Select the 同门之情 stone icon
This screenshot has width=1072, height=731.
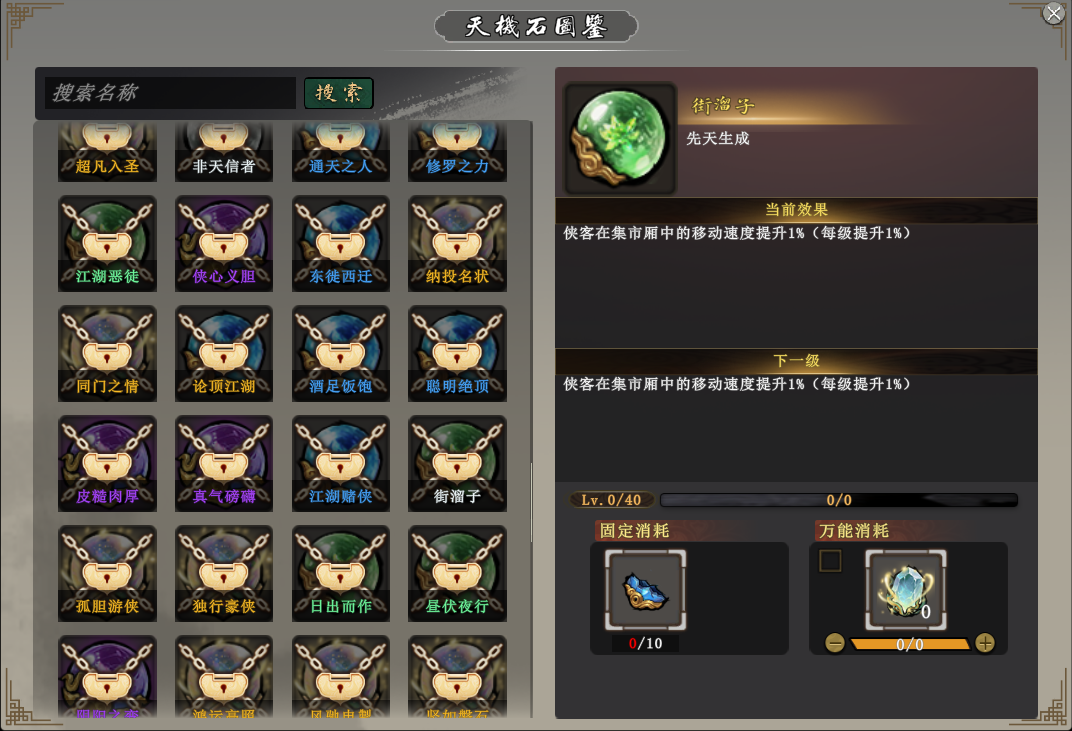pyautogui.click(x=107, y=354)
